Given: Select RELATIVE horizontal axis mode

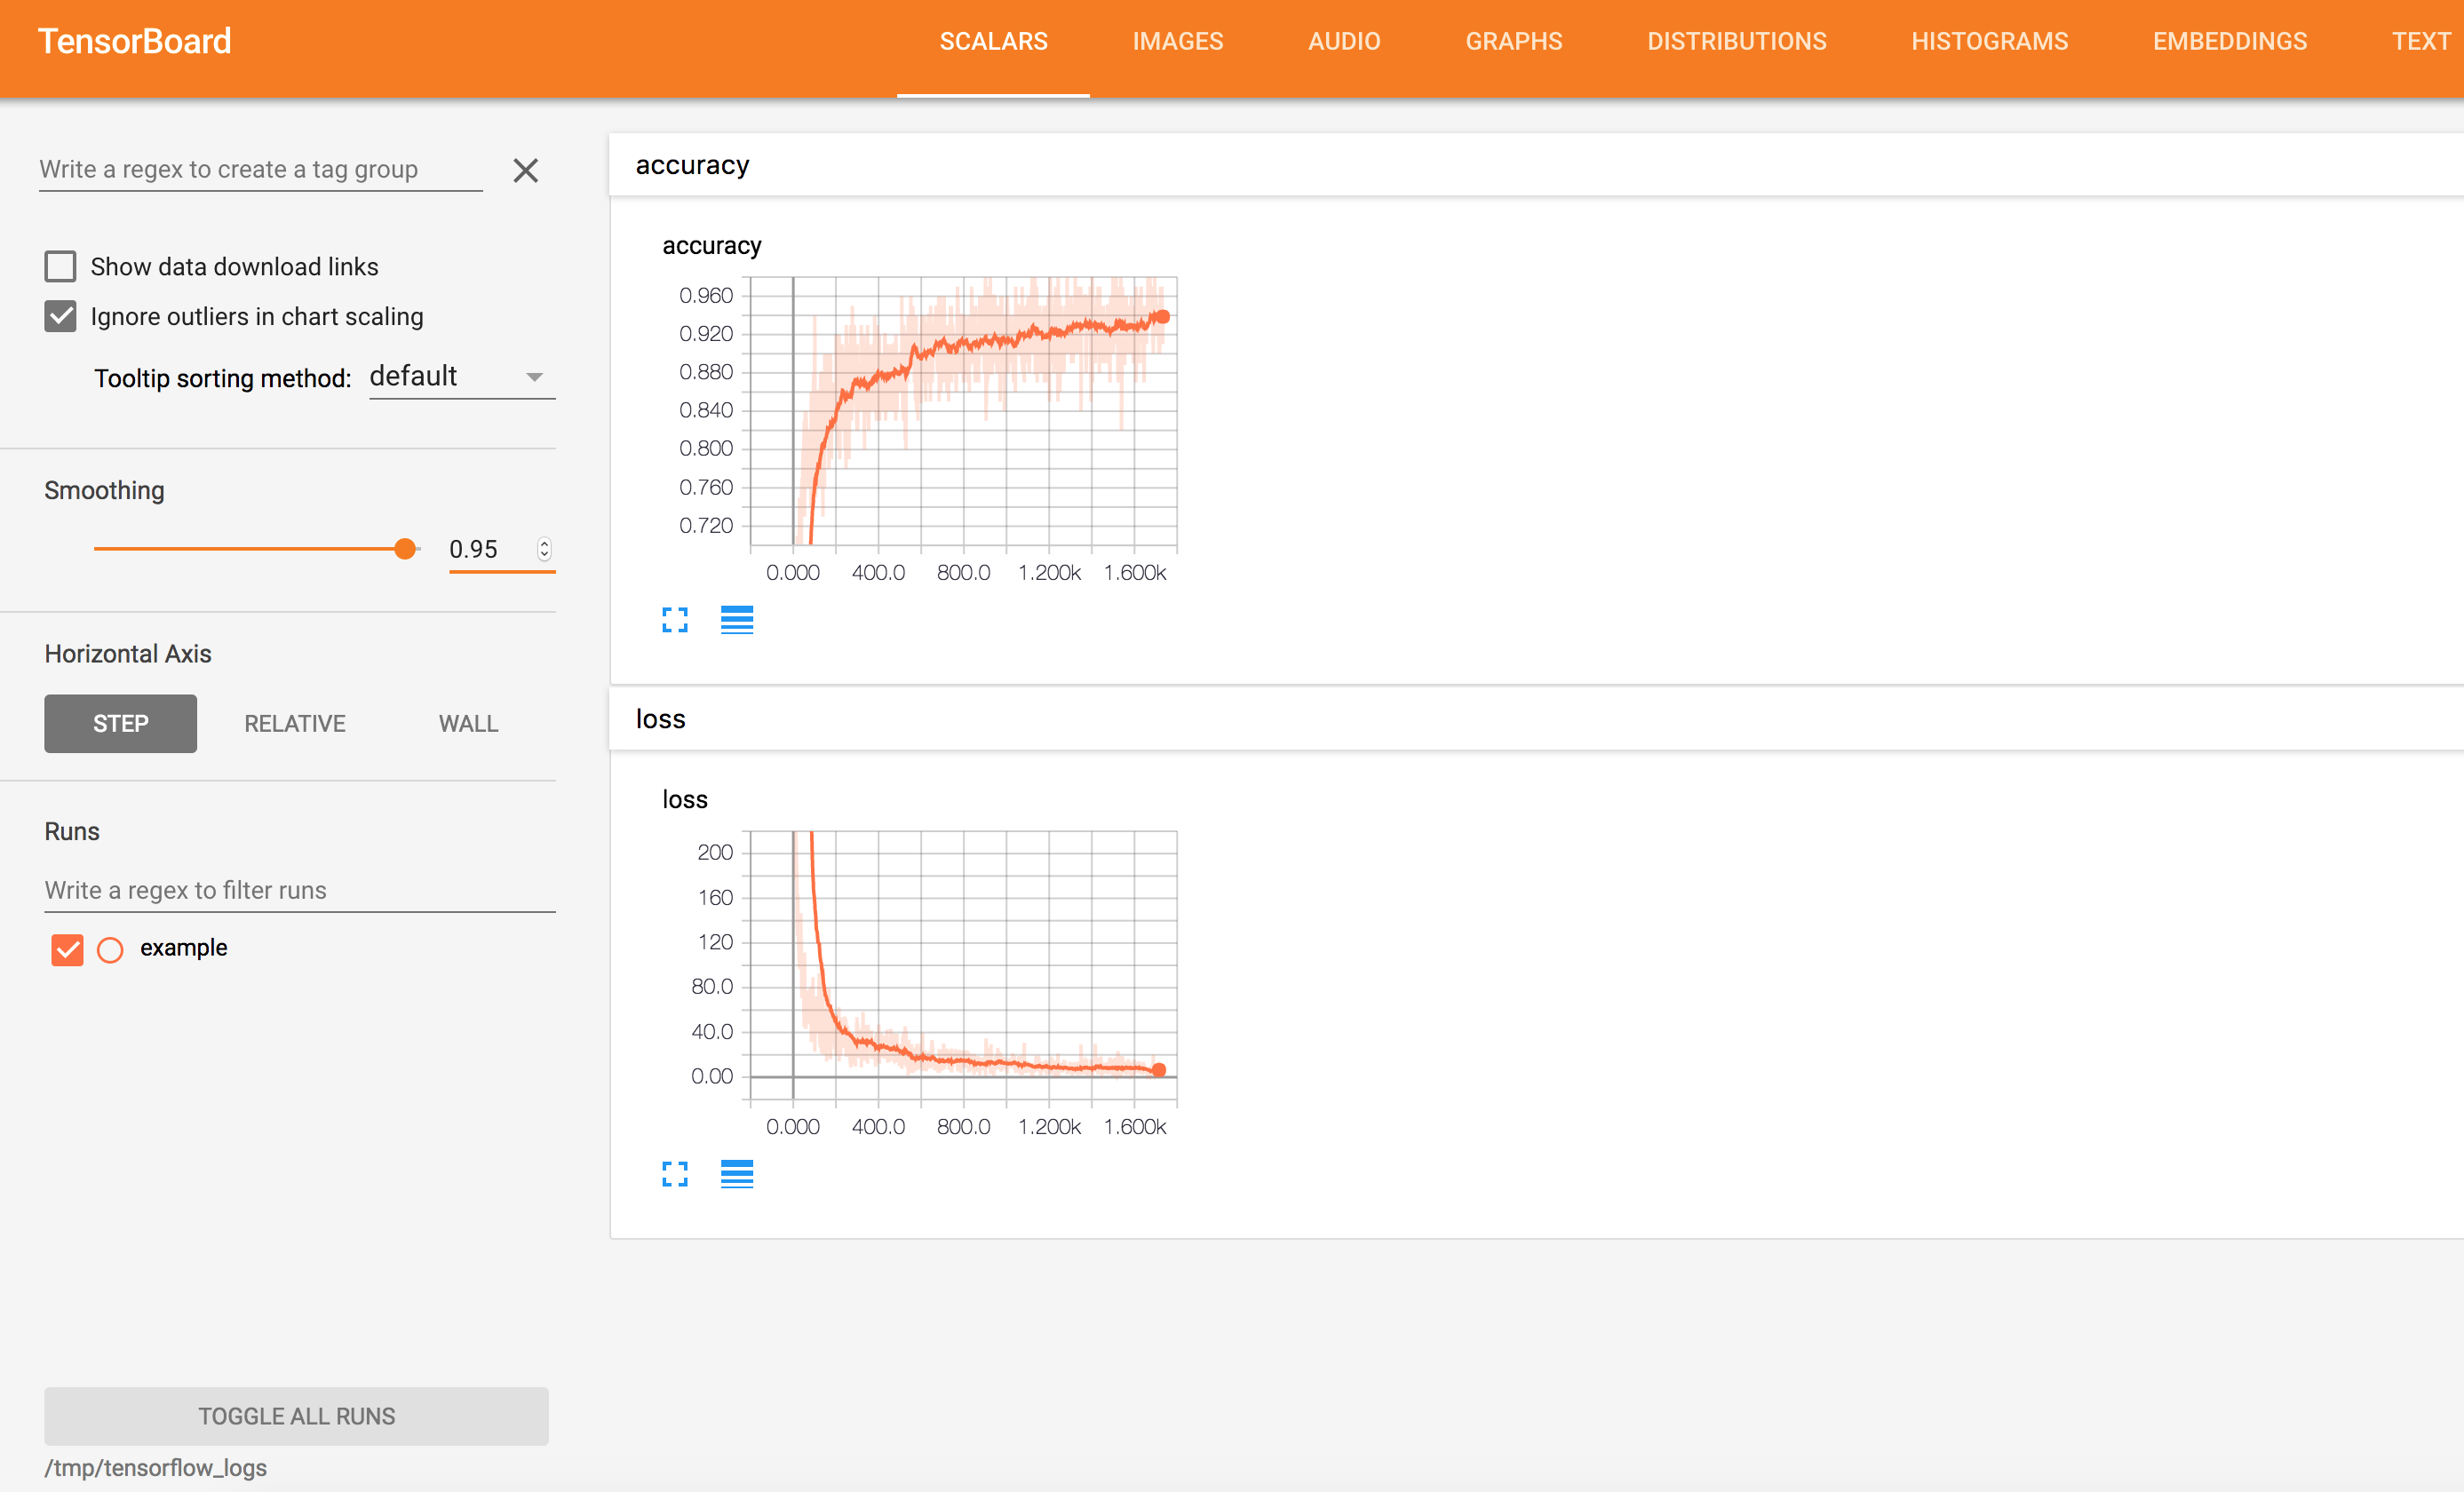Looking at the screenshot, I should [x=295, y=723].
